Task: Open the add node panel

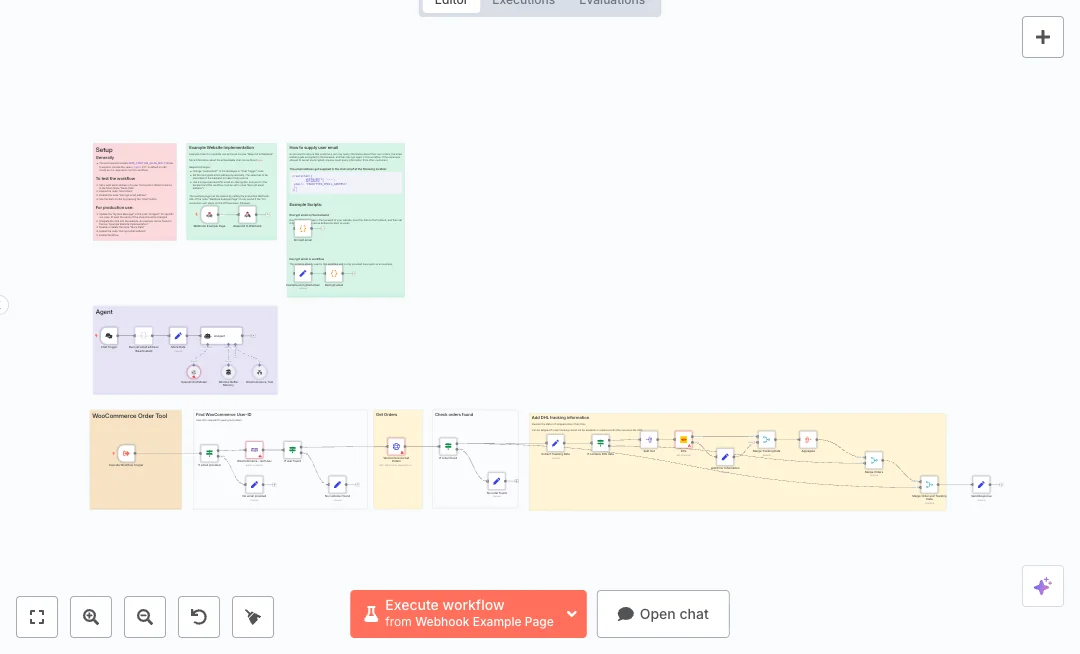Action: coord(1042,37)
